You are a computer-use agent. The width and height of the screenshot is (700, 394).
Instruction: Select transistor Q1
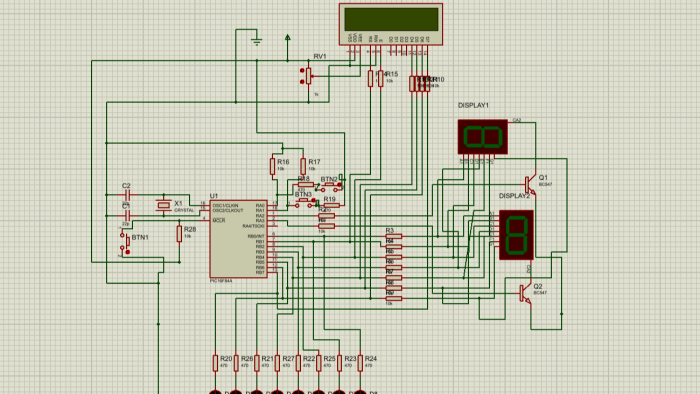[530, 184]
